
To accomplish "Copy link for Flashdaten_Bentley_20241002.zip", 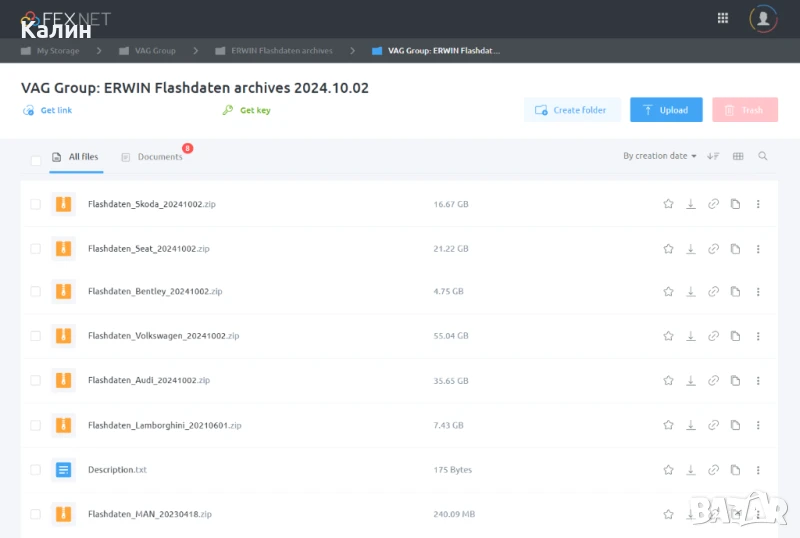I will click(713, 292).
